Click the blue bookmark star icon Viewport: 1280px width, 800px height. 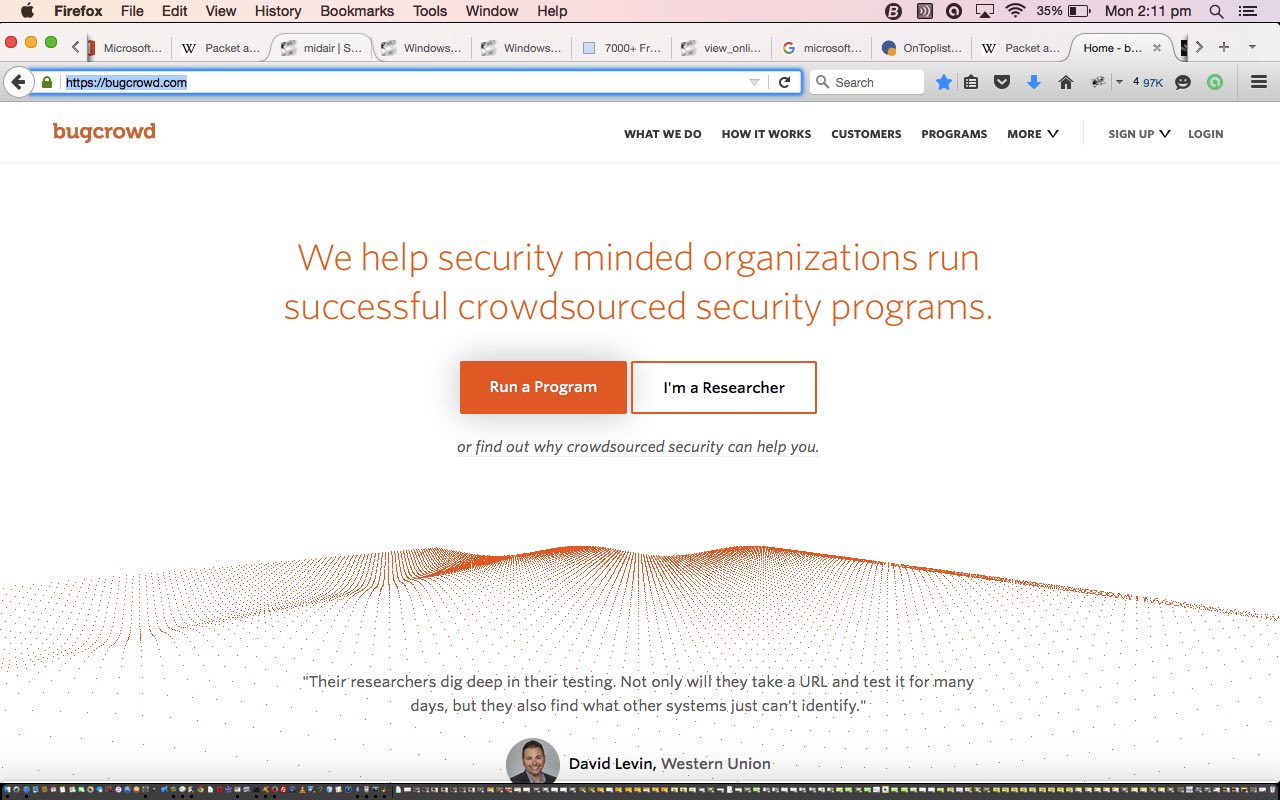(943, 82)
